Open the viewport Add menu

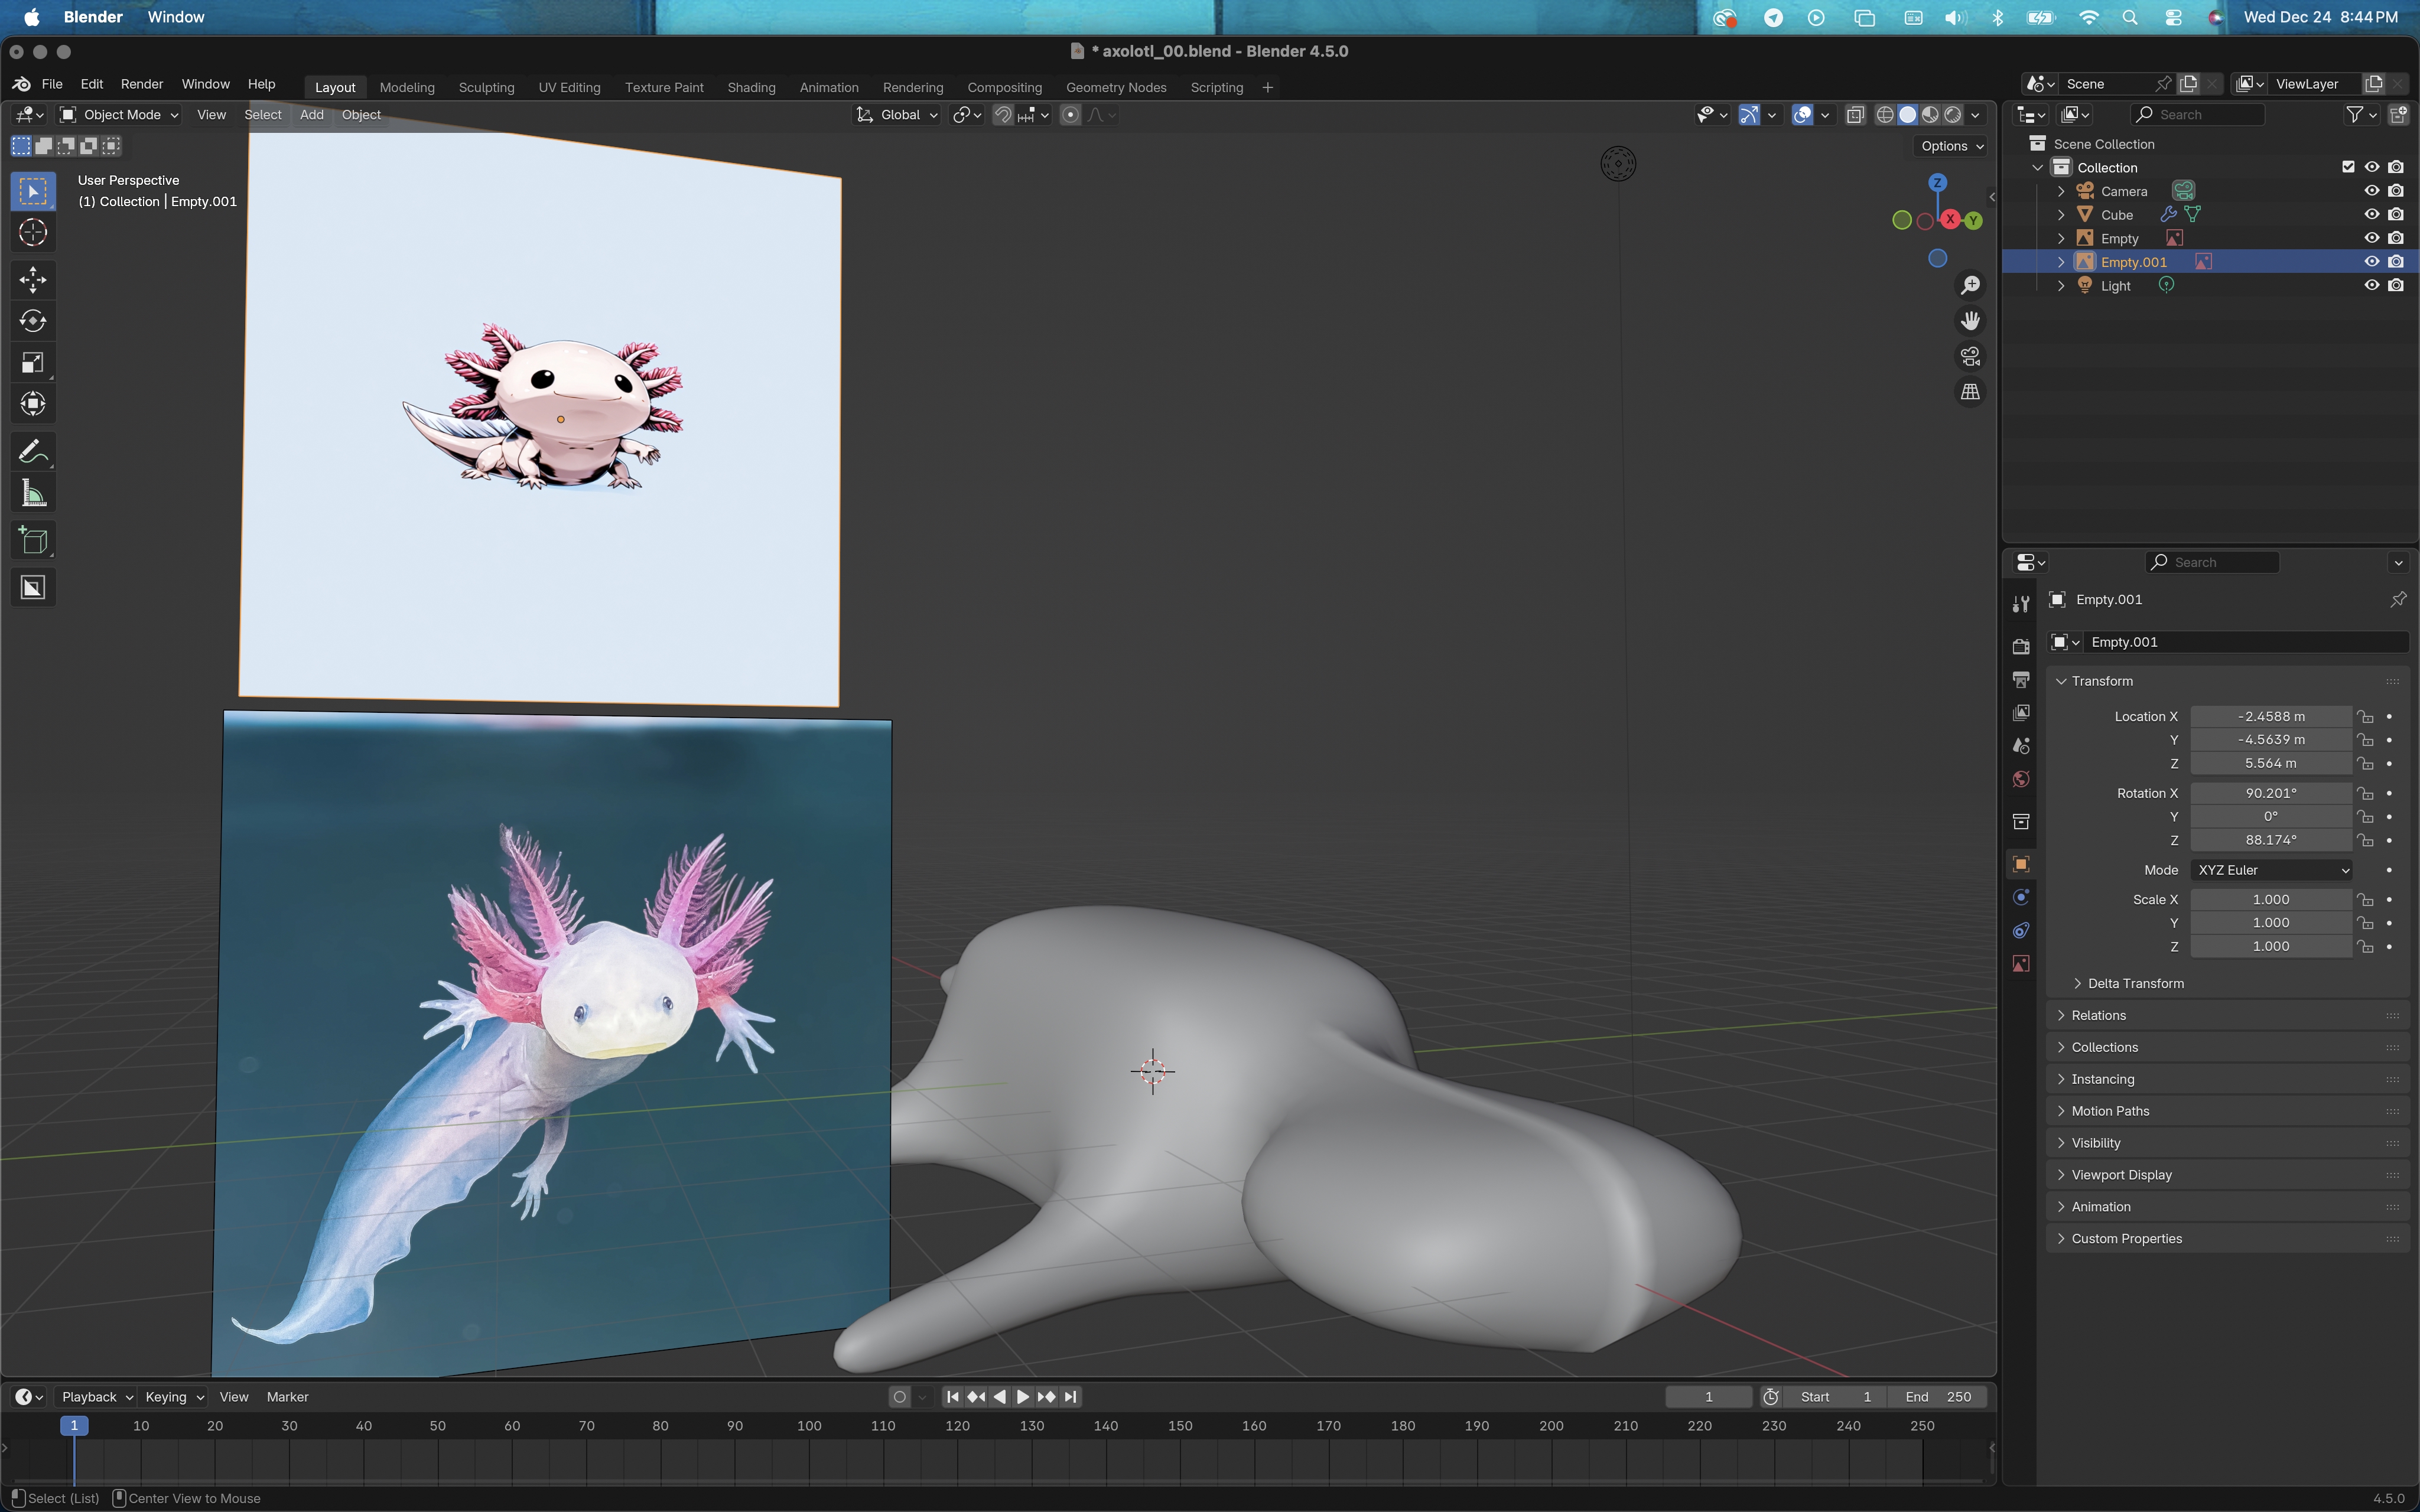pos(312,115)
